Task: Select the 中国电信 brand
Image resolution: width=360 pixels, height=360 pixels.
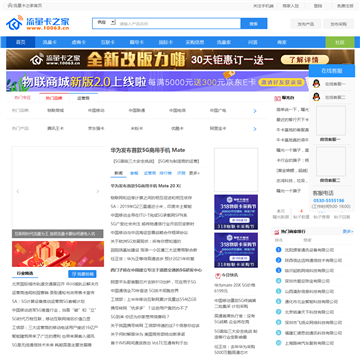Action: (x=177, y=110)
